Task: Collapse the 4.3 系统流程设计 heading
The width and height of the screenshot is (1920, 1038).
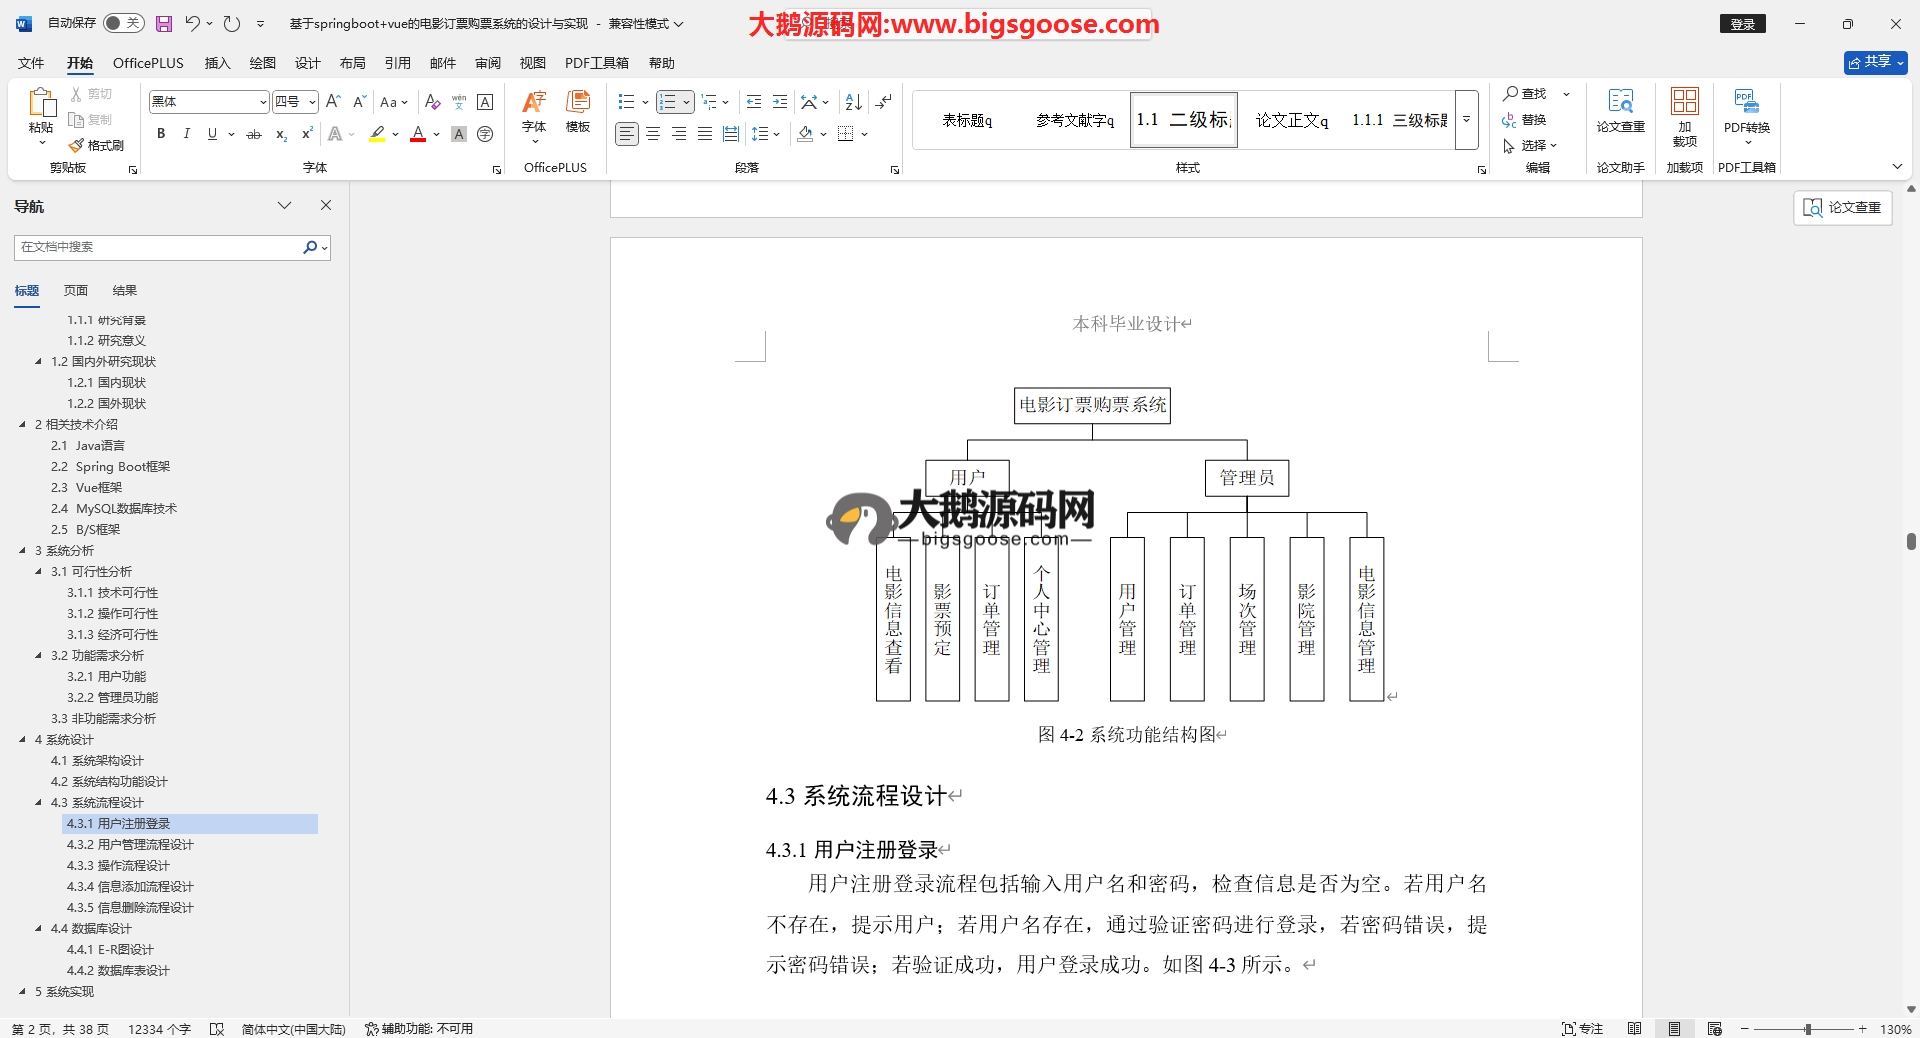Action: 39,803
